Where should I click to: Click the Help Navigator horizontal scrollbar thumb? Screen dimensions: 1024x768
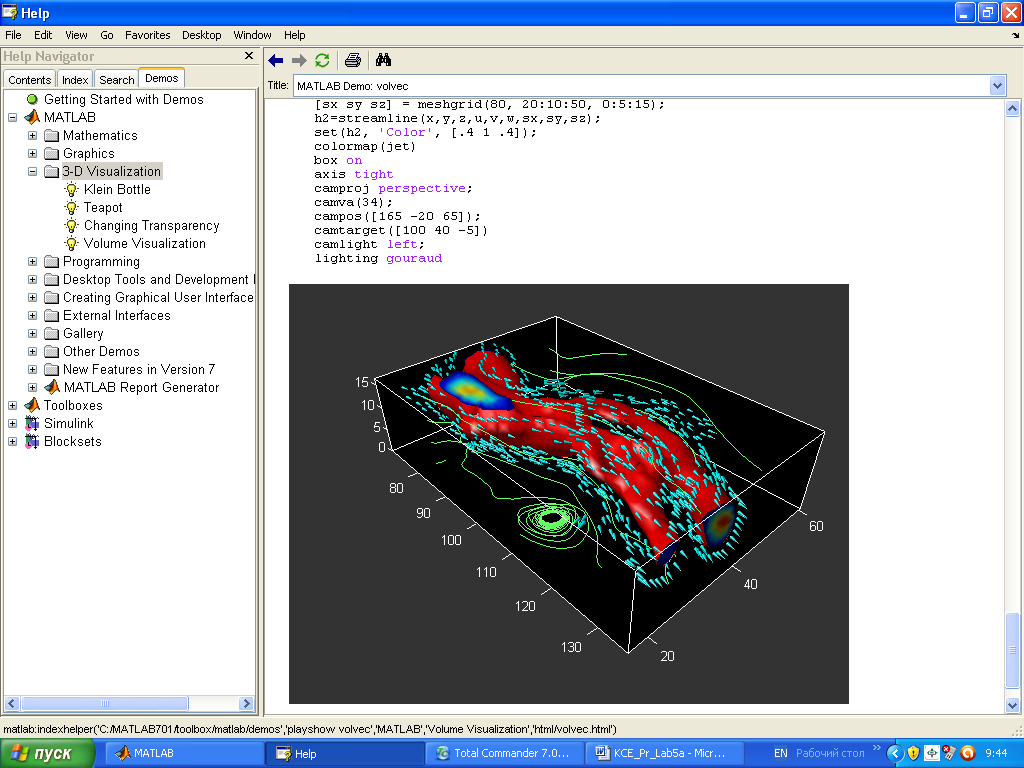pos(105,703)
